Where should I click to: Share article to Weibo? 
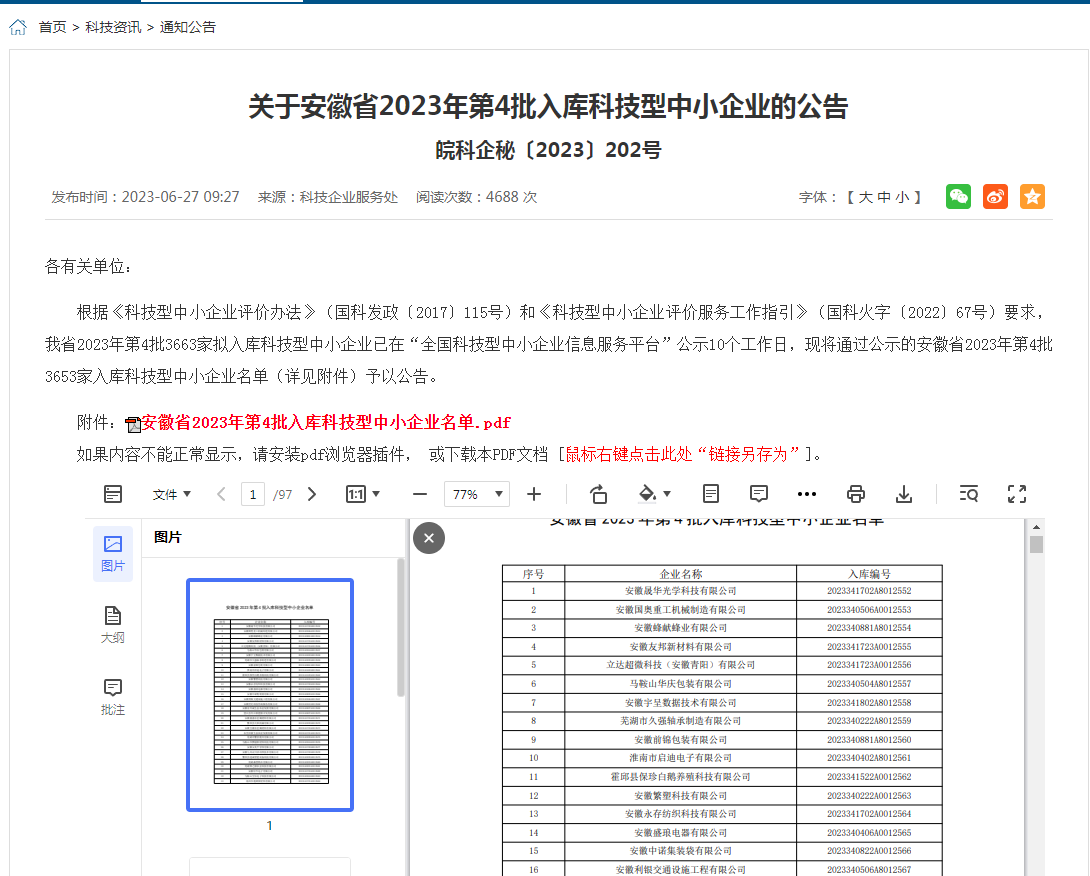(x=995, y=197)
